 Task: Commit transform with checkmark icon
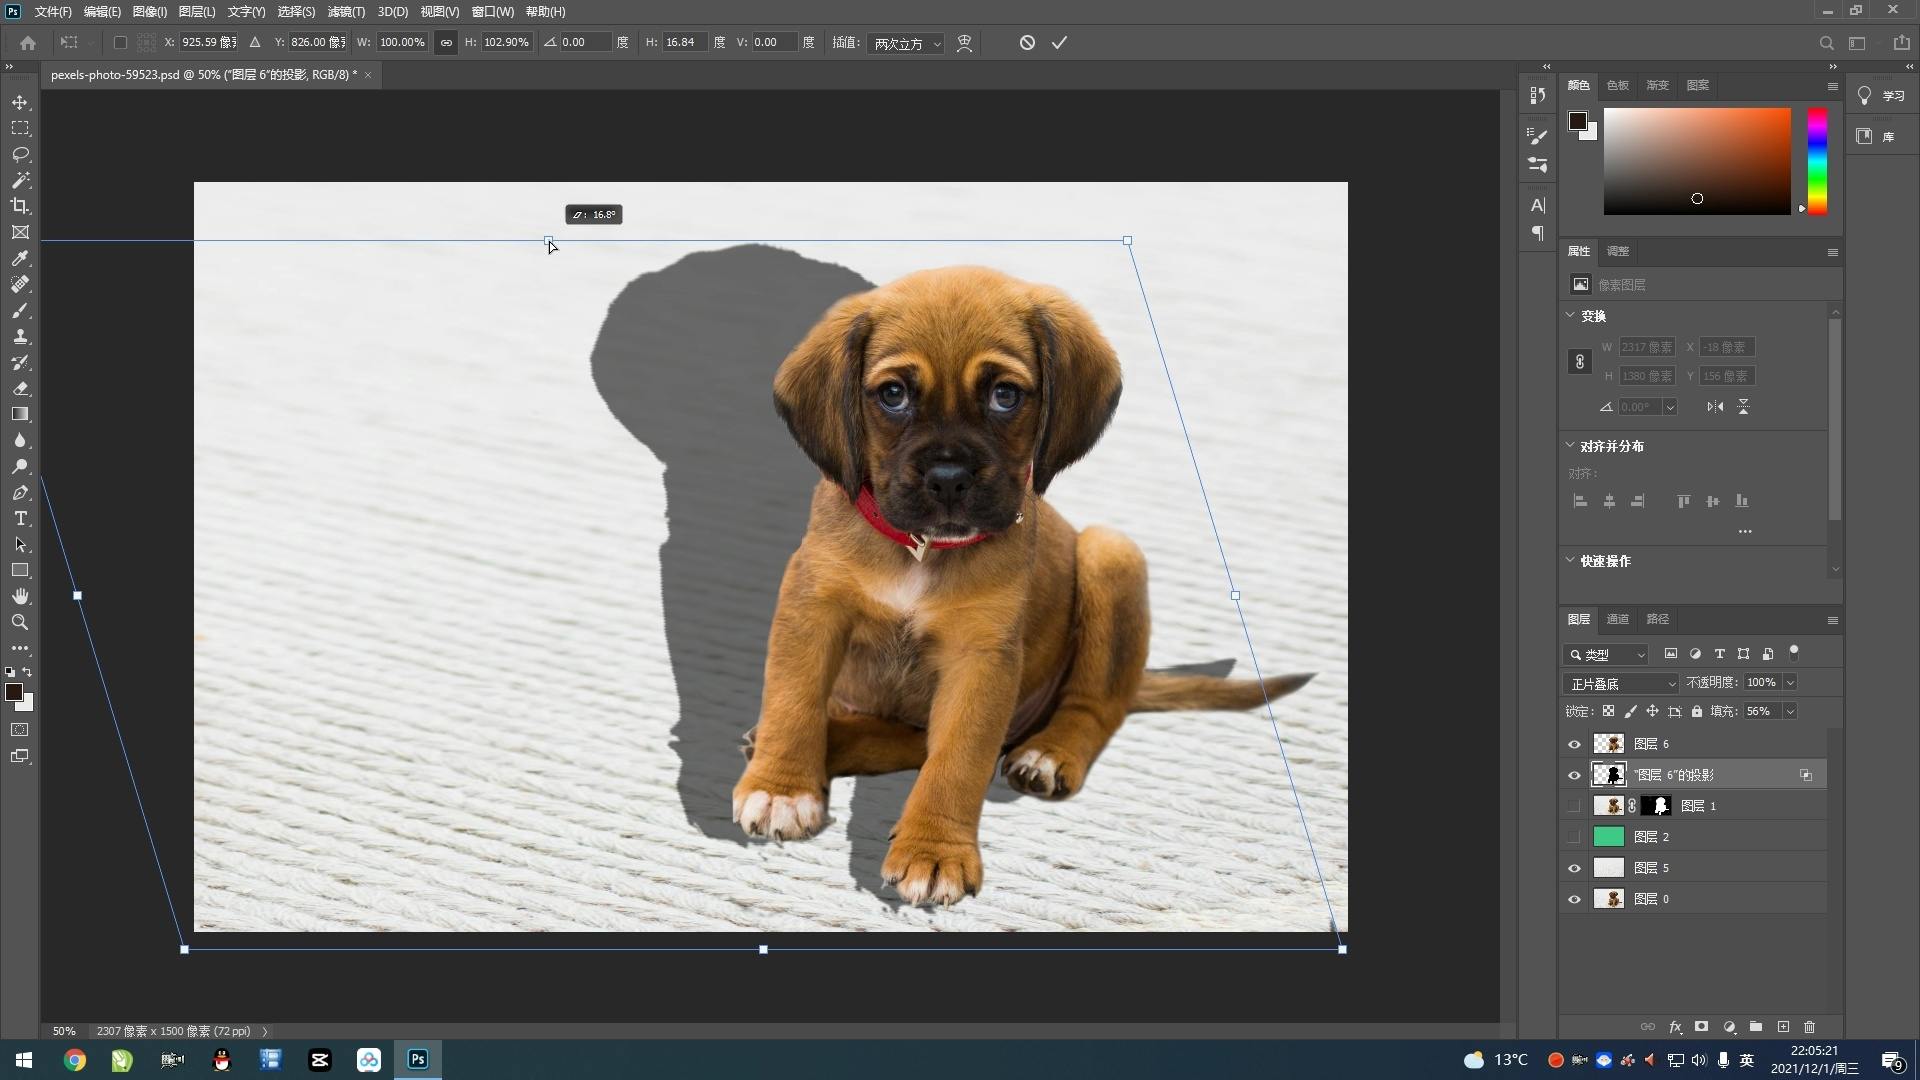click(1059, 43)
